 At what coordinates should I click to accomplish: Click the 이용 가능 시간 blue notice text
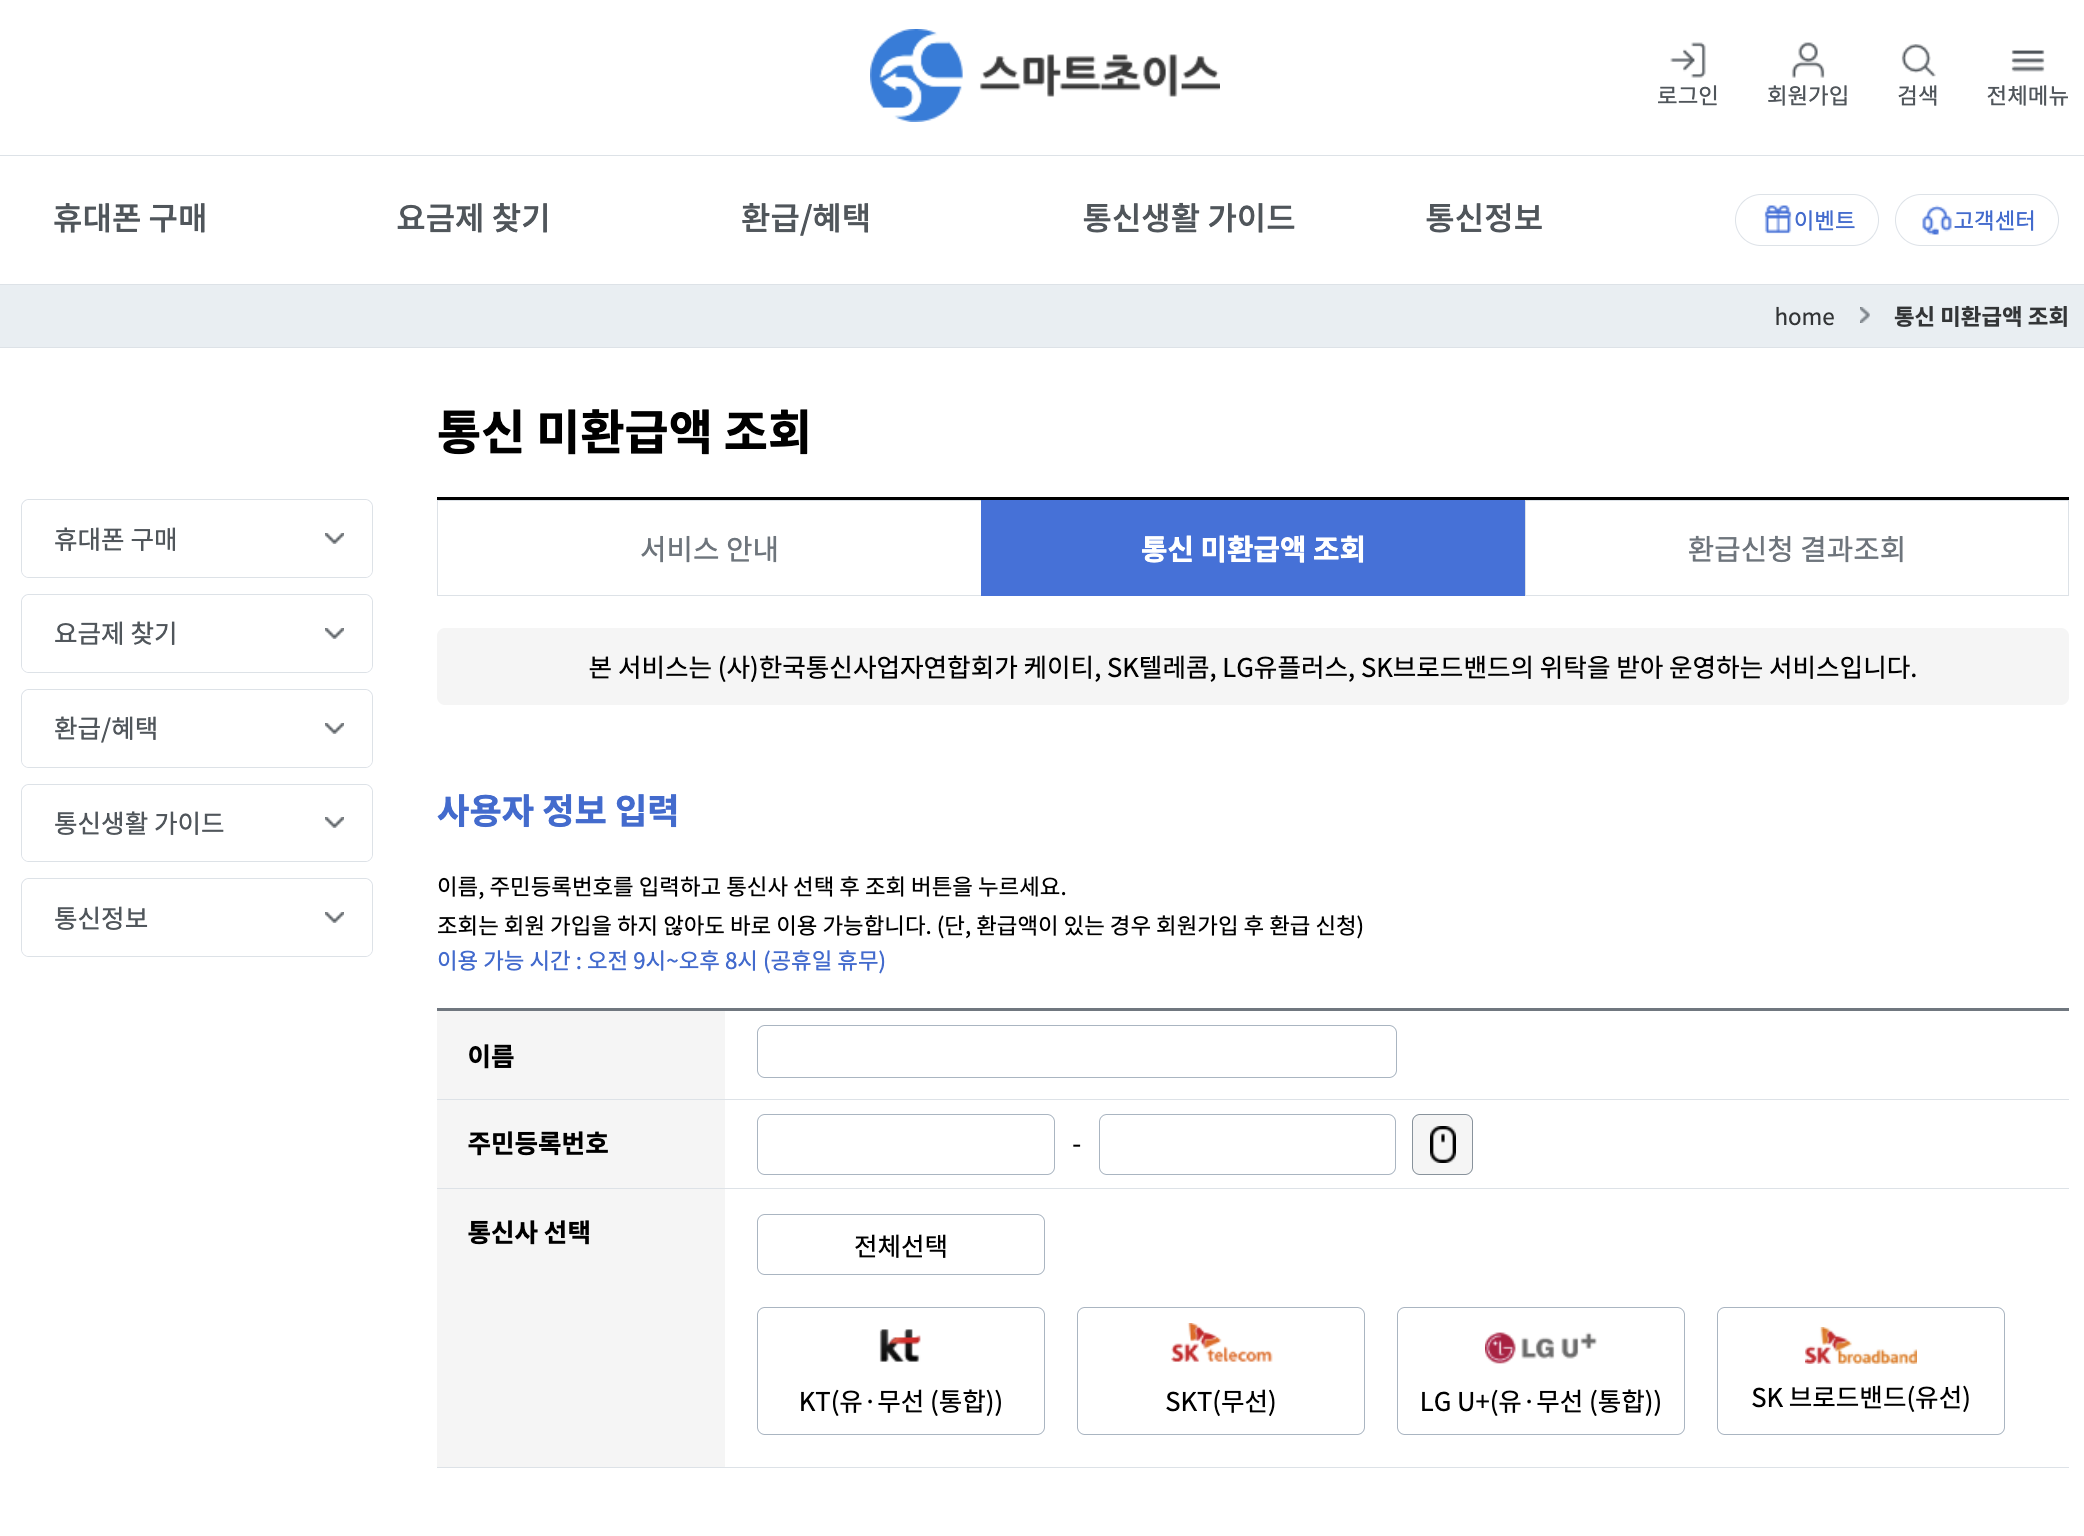[661, 961]
